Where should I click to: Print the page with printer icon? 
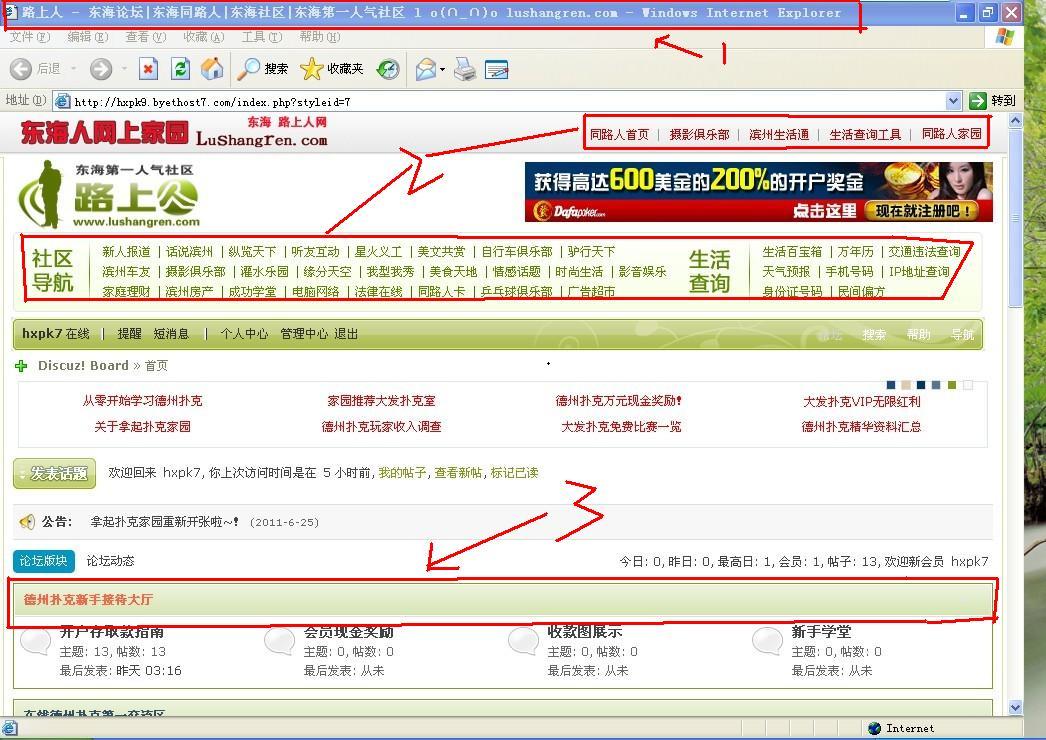465,69
